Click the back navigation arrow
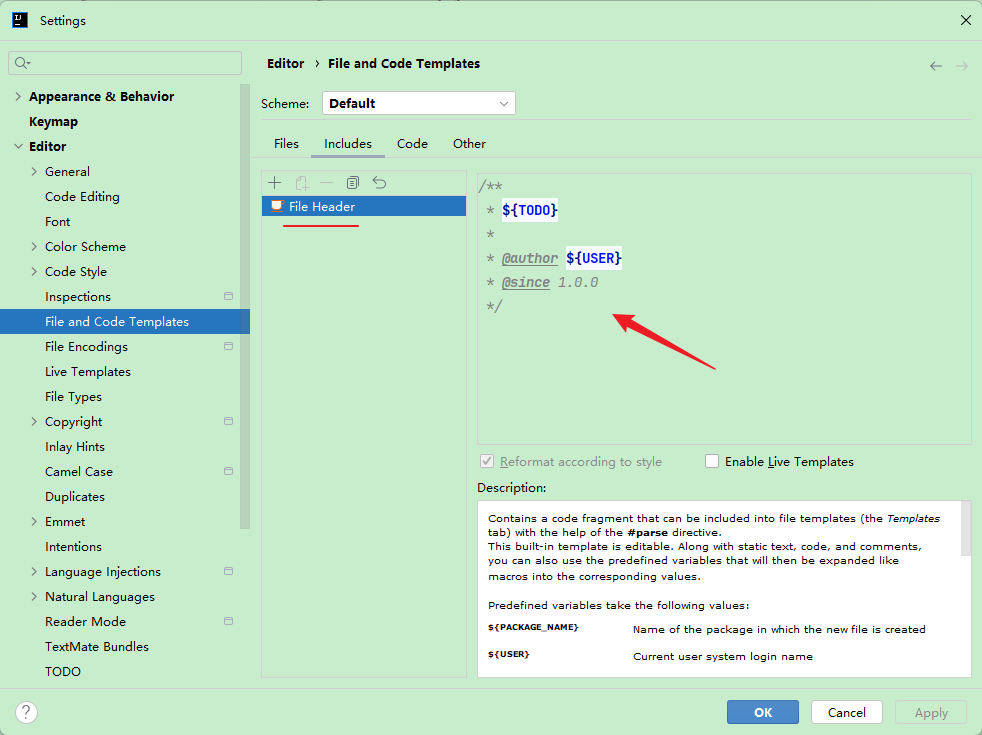Screen dimensions: 982x735 pos(936,66)
